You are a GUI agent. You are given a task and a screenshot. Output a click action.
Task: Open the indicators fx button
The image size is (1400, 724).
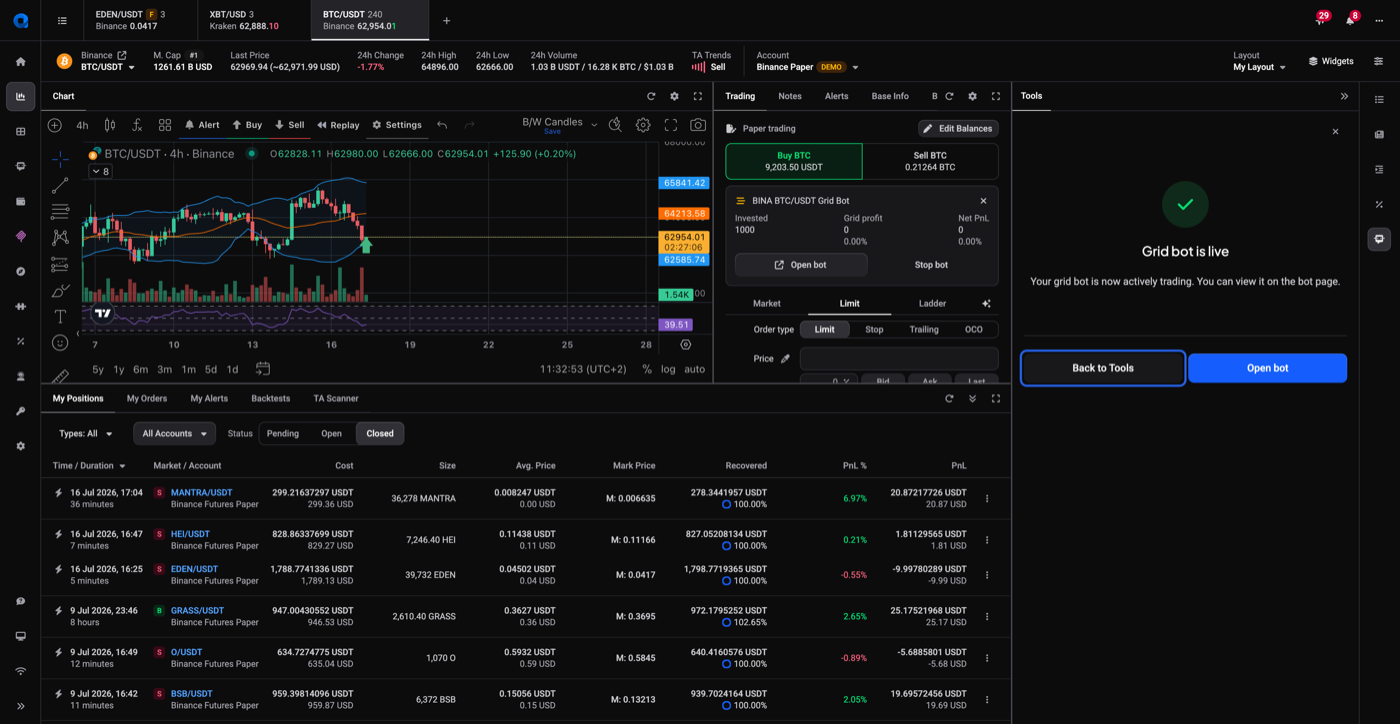click(137, 125)
